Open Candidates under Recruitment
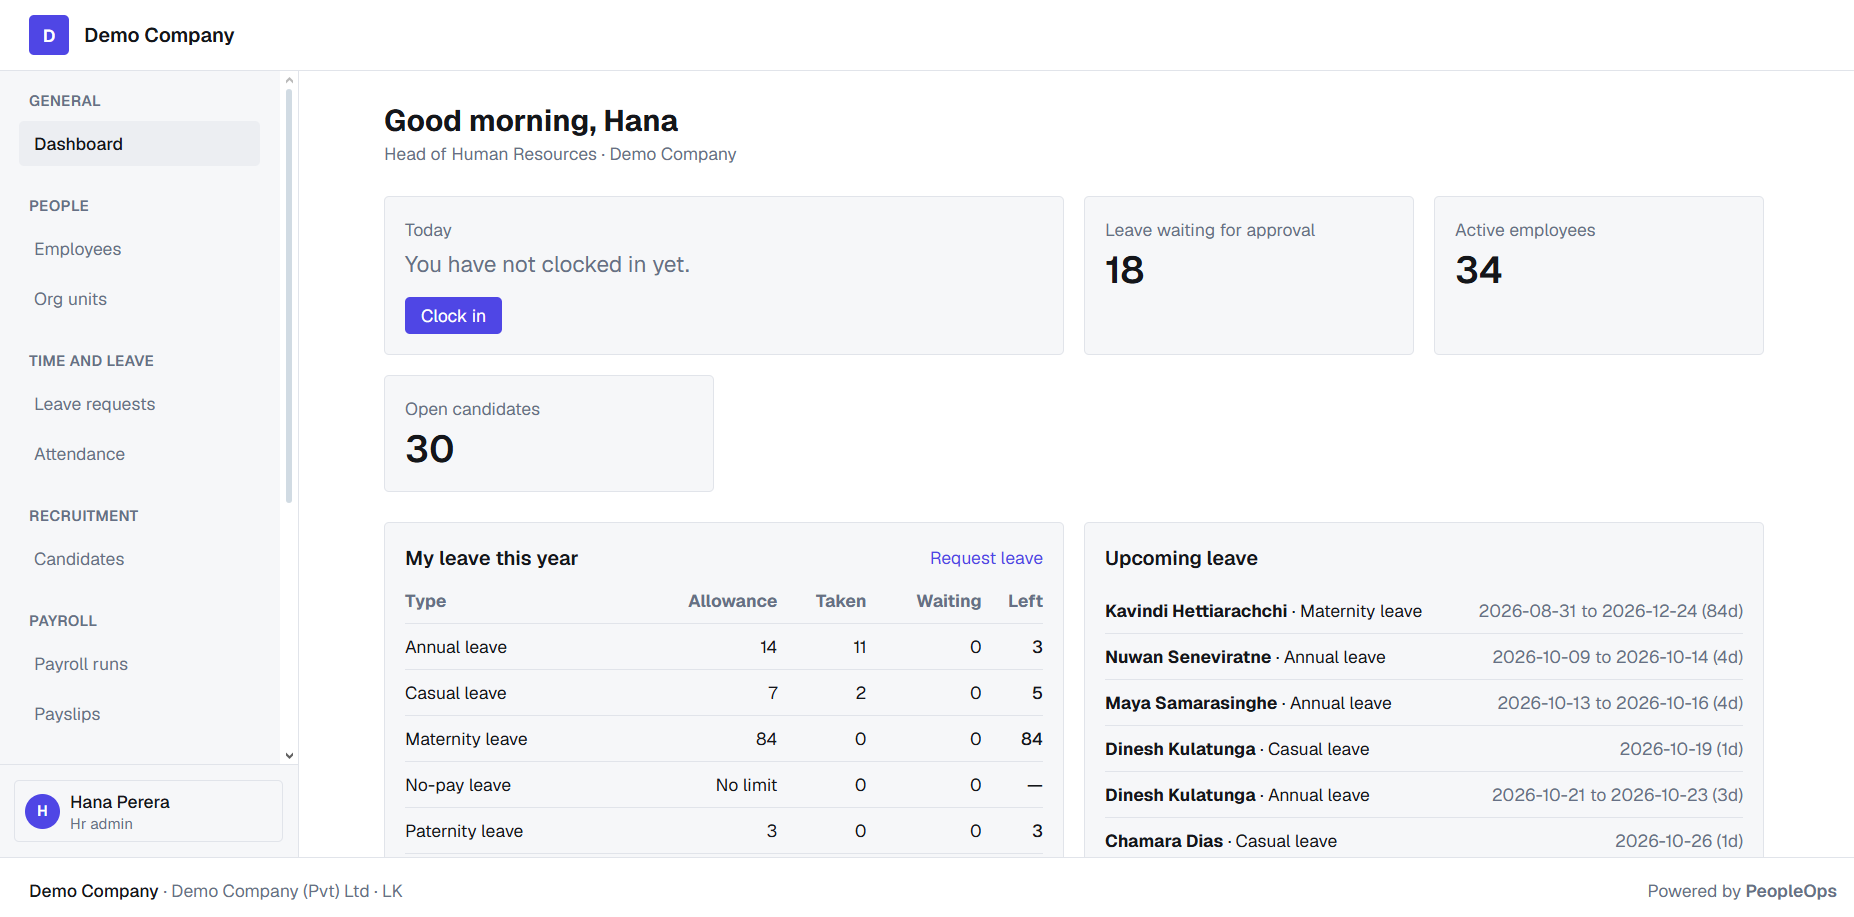Viewport: 1854px width, 917px height. [x=139, y=559]
